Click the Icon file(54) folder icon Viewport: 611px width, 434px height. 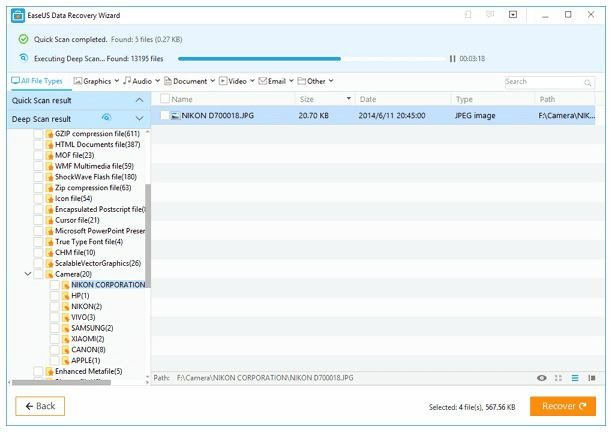(x=49, y=199)
